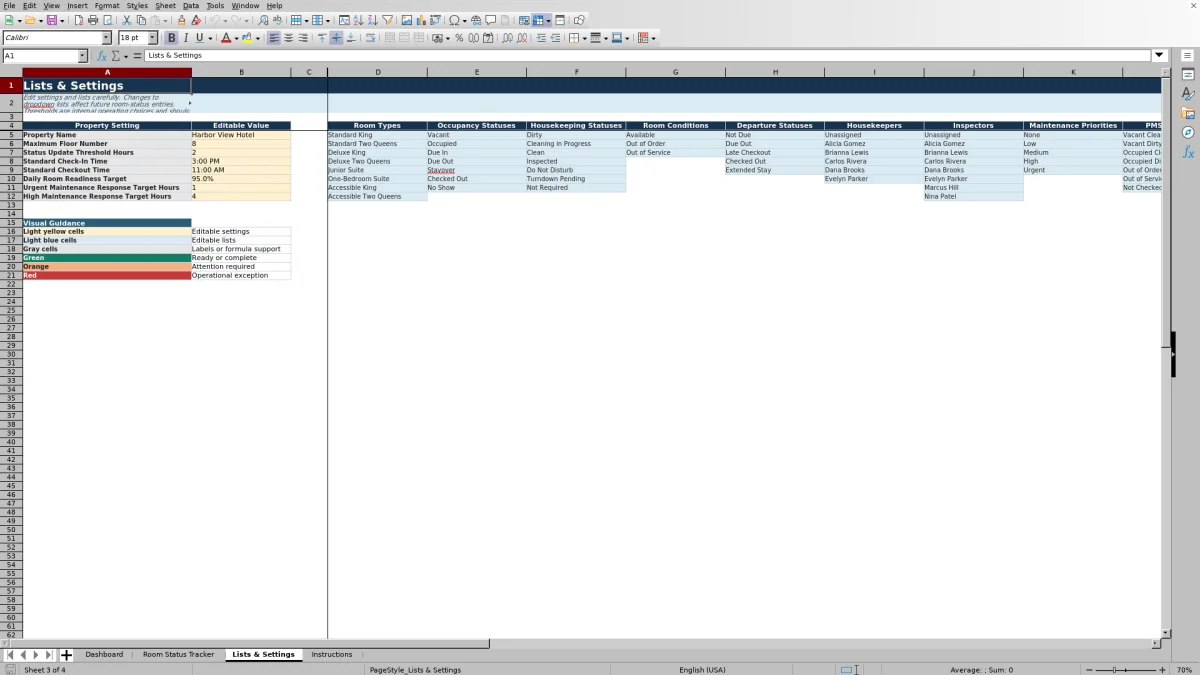Open the Borders dropdown arrow
The width and height of the screenshot is (1200, 675).
[x=584, y=38]
